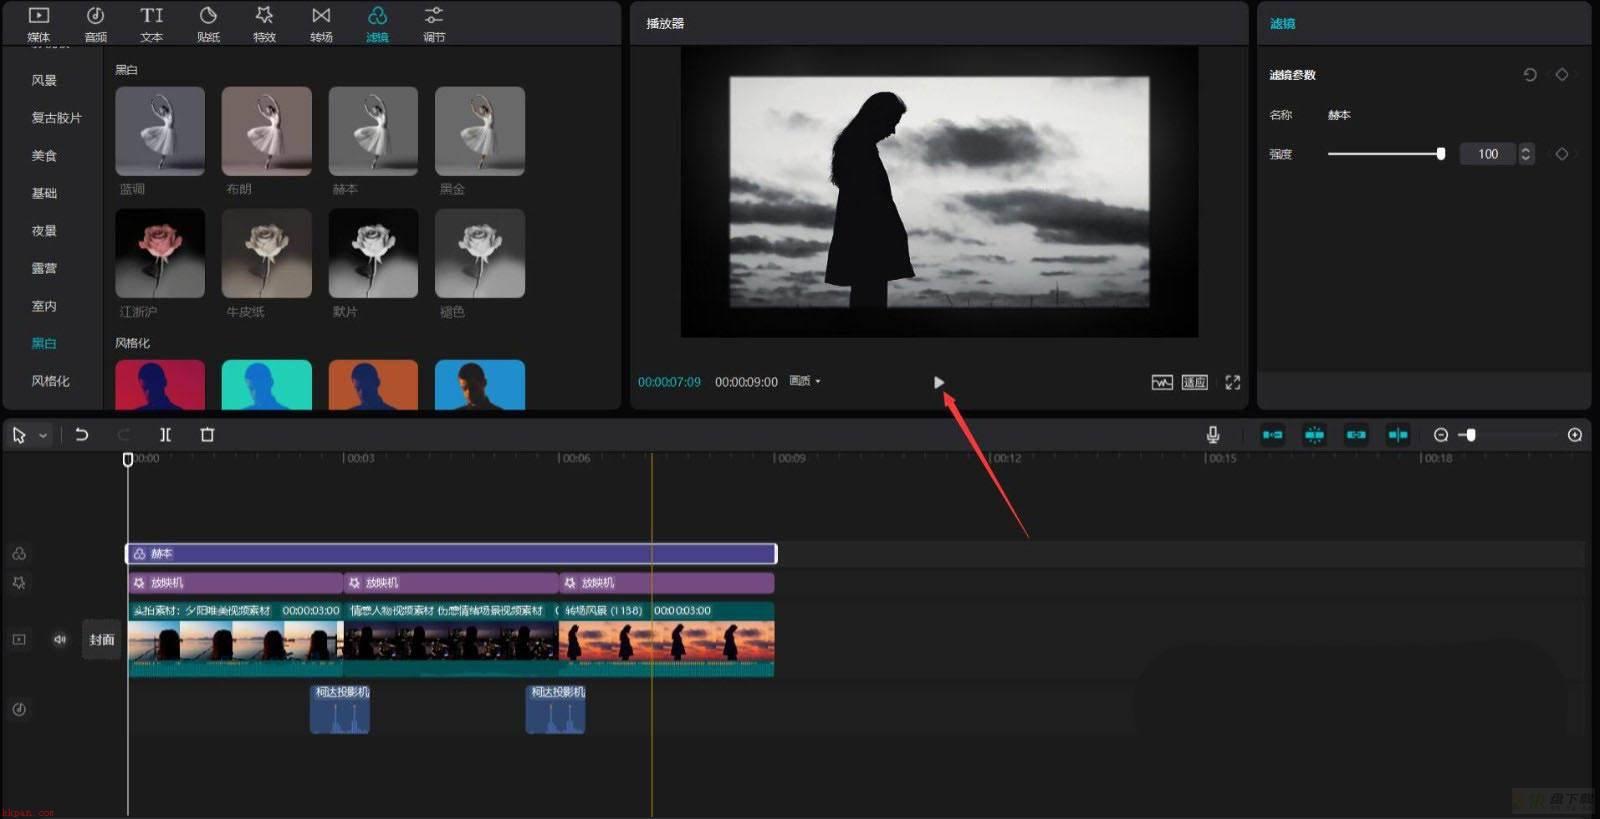The width and height of the screenshot is (1600, 819).
Task: Apply the 黑金 filter thumbnail
Action: point(480,131)
